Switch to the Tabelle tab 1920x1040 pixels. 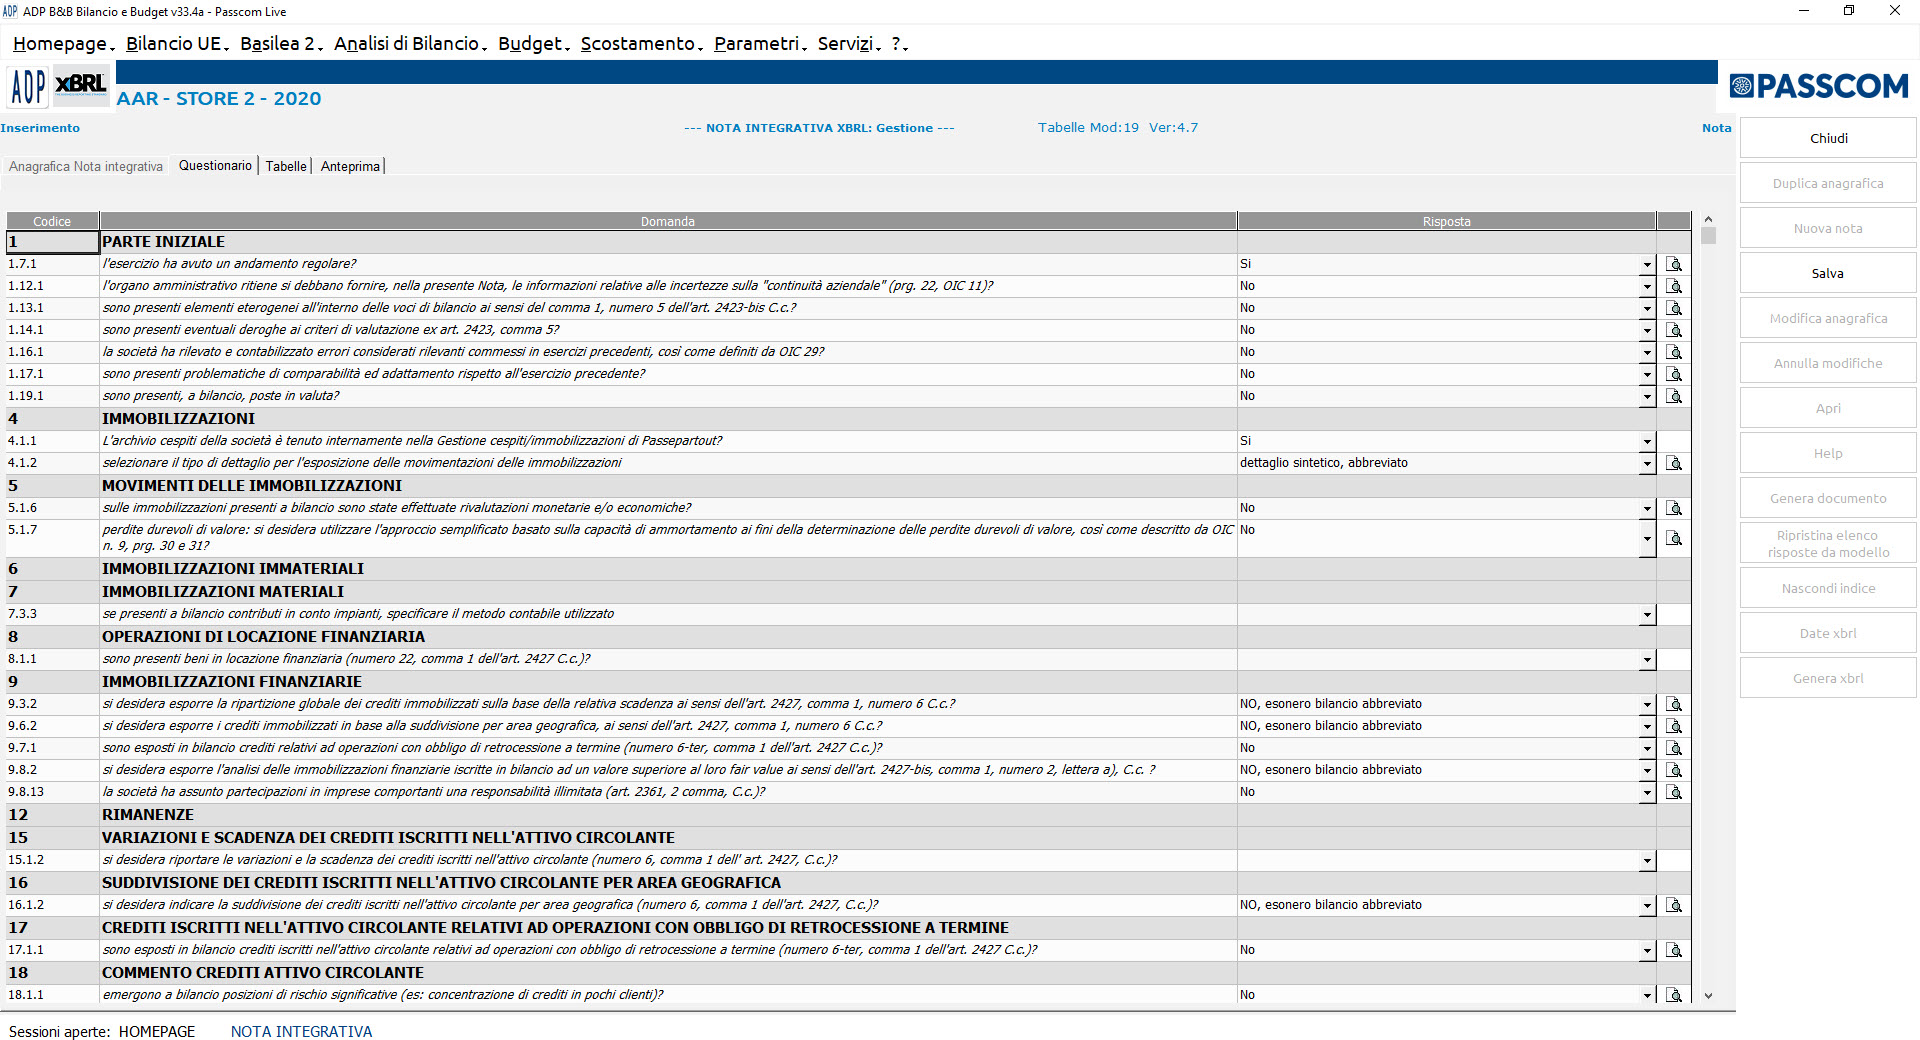(286, 167)
